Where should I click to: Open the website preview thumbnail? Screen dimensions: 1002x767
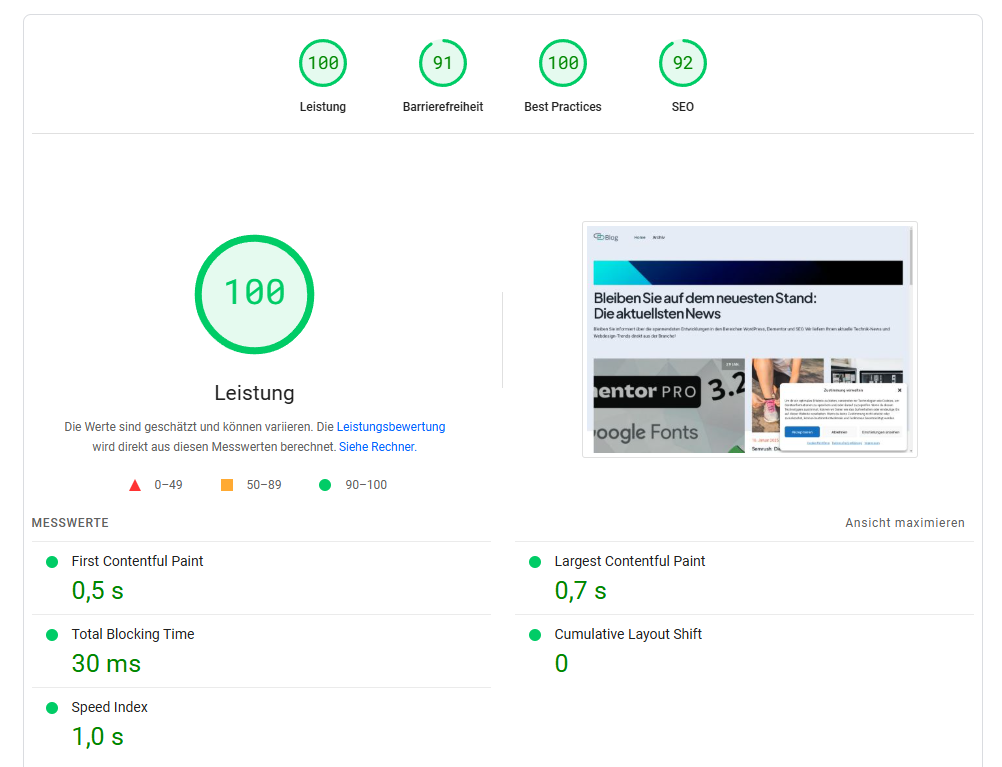point(749,339)
